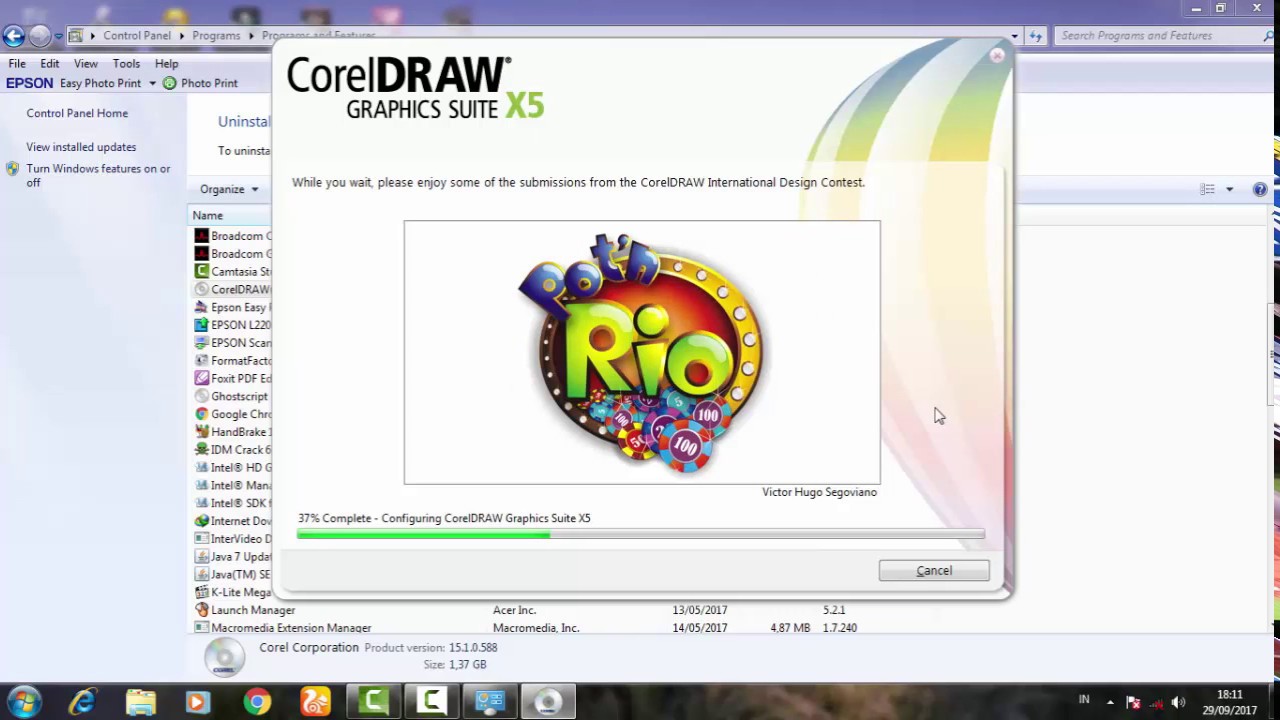Select the Ghostscript program row
The height and width of the screenshot is (720, 1280).
pyautogui.click(x=232, y=396)
